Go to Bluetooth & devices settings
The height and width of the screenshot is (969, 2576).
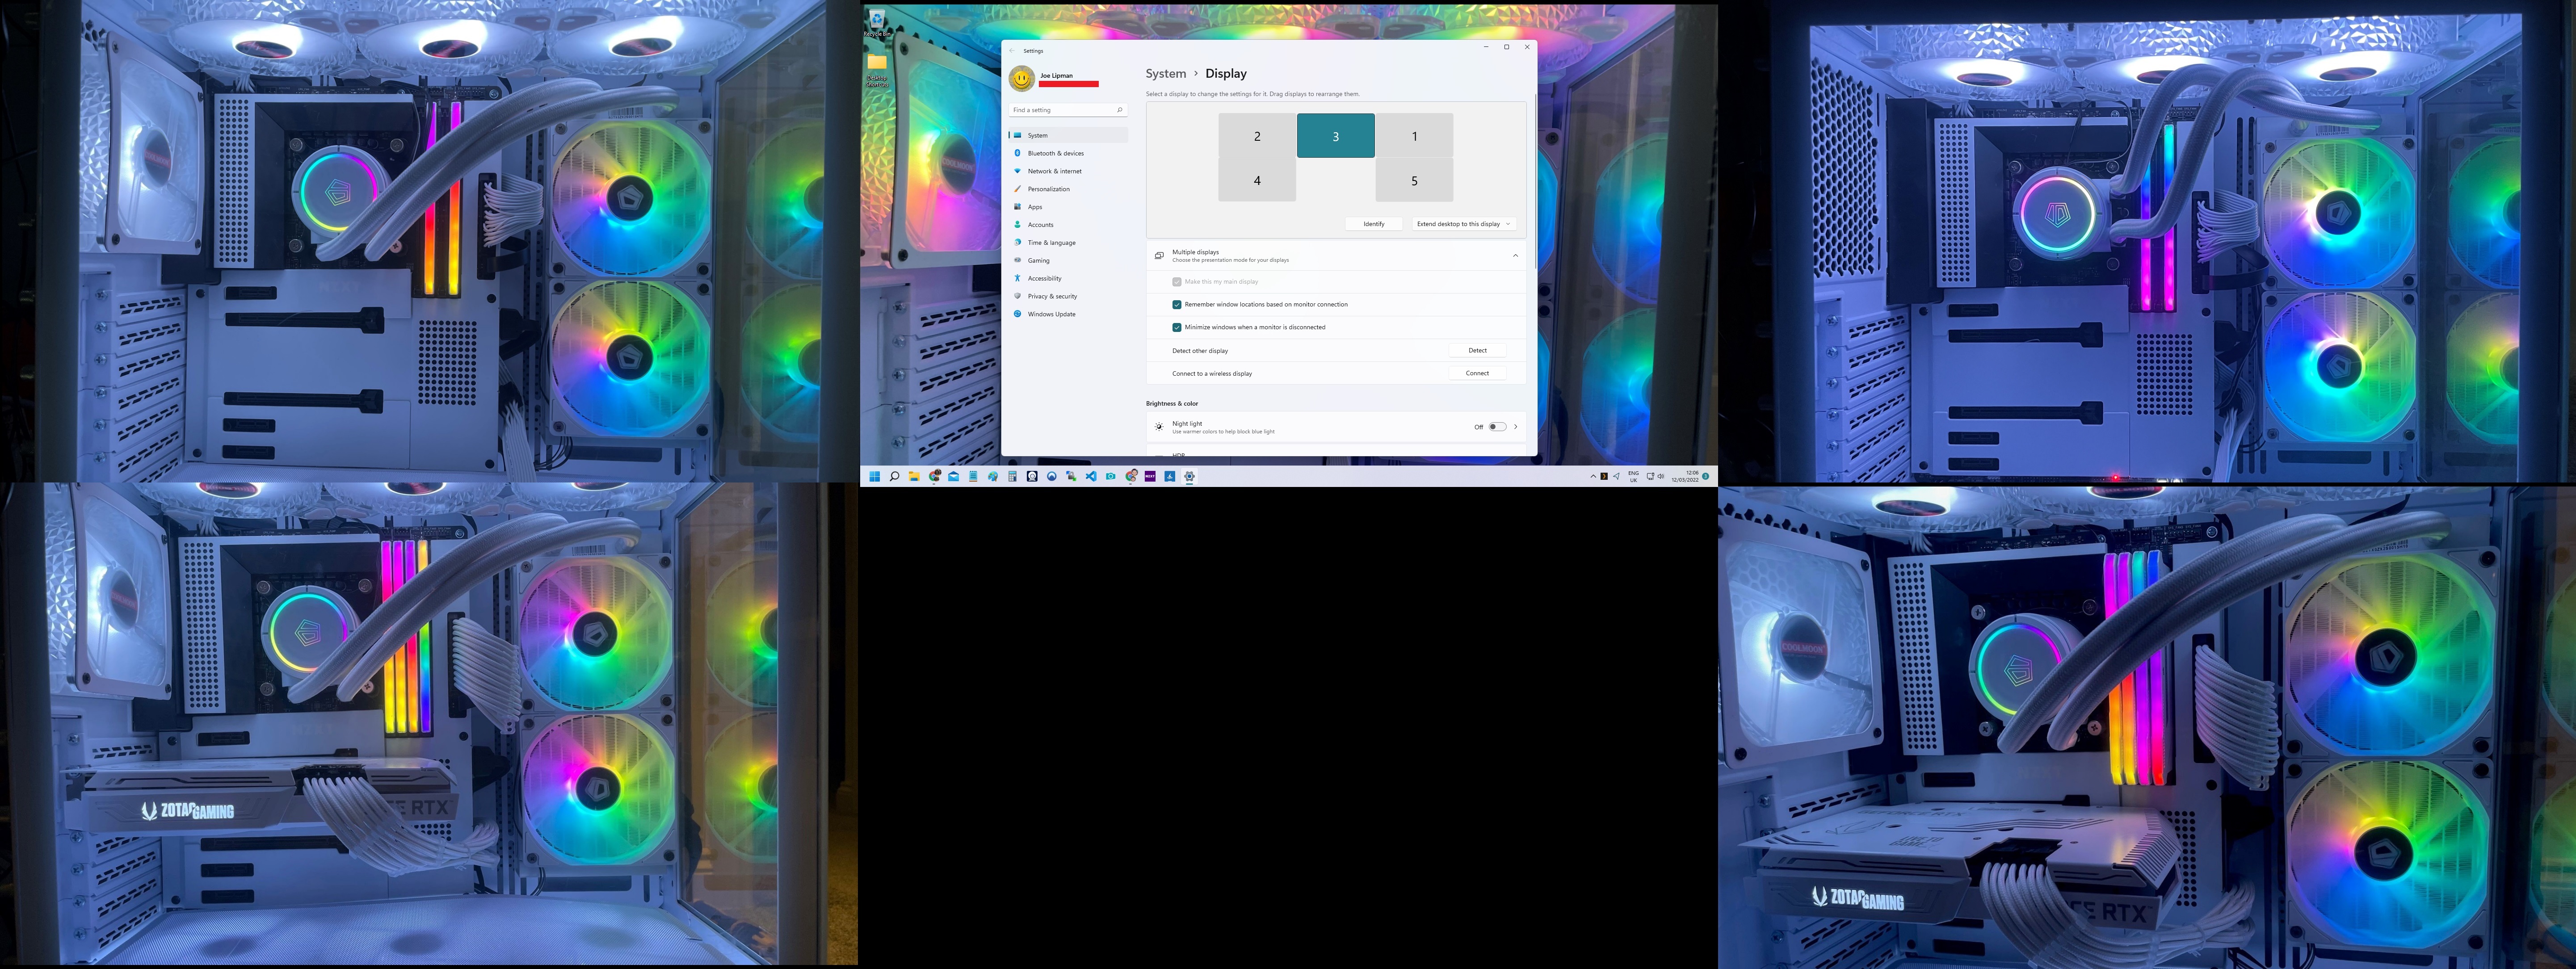click(1055, 153)
